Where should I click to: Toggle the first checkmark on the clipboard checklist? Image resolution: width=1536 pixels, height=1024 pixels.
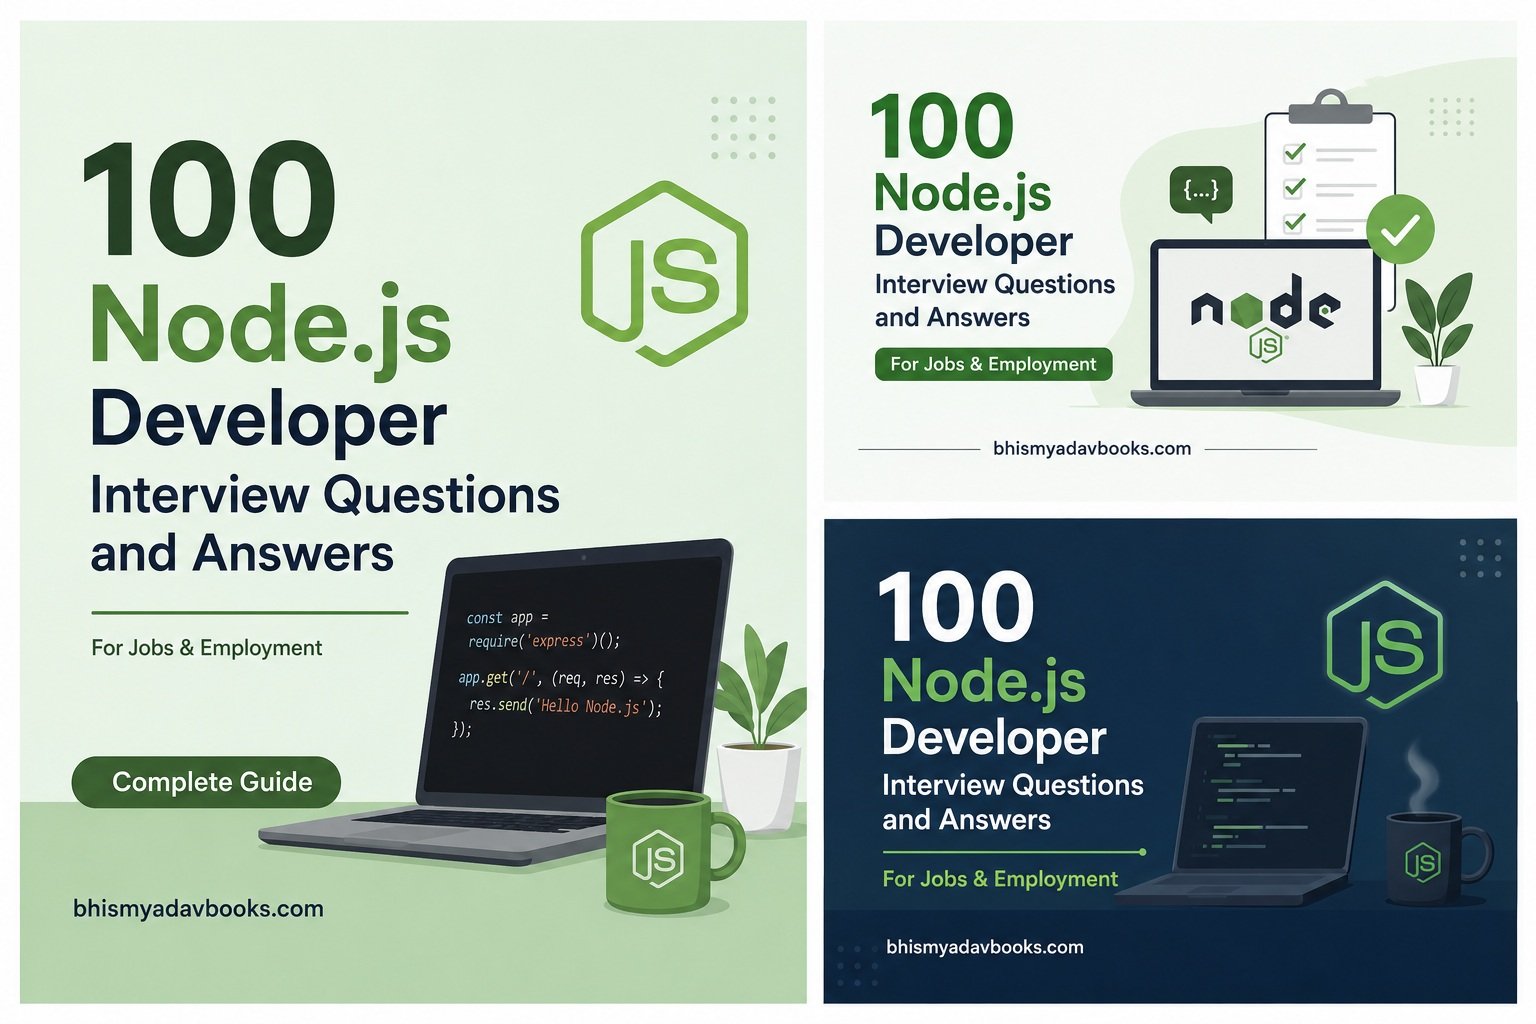tap(1294, 153)
